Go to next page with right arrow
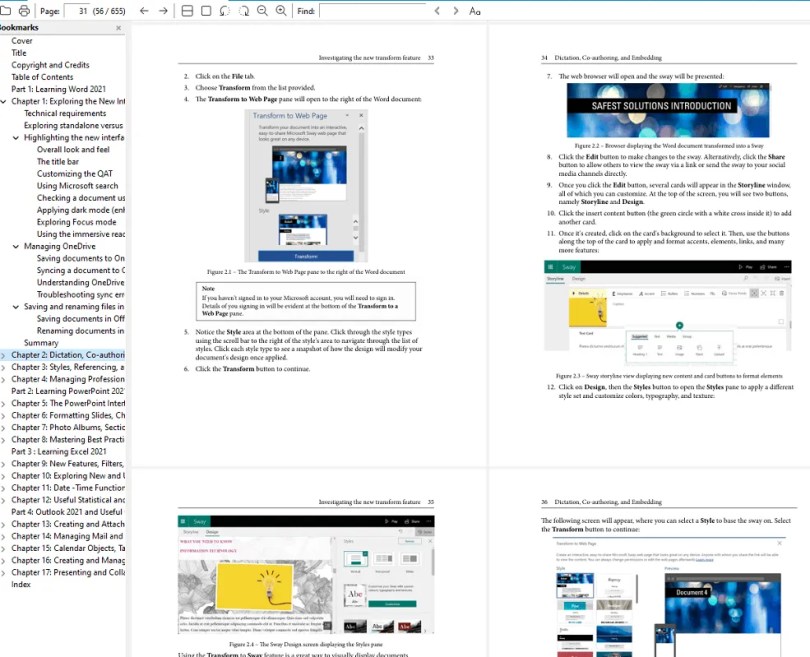The height and width of the screenshot is (657, 810). tap(163, 11)
